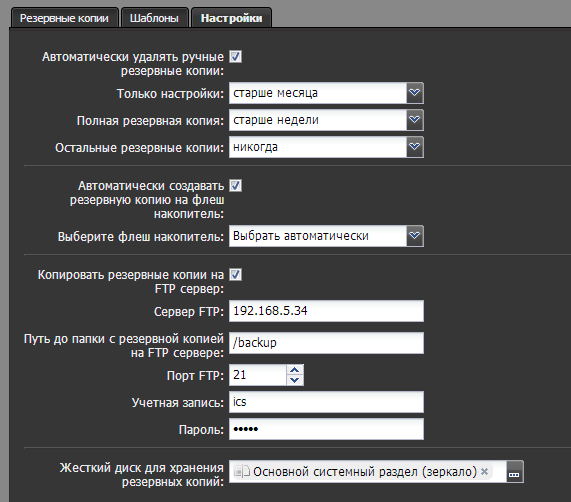Click the Пароль input field

coord(326,429)
